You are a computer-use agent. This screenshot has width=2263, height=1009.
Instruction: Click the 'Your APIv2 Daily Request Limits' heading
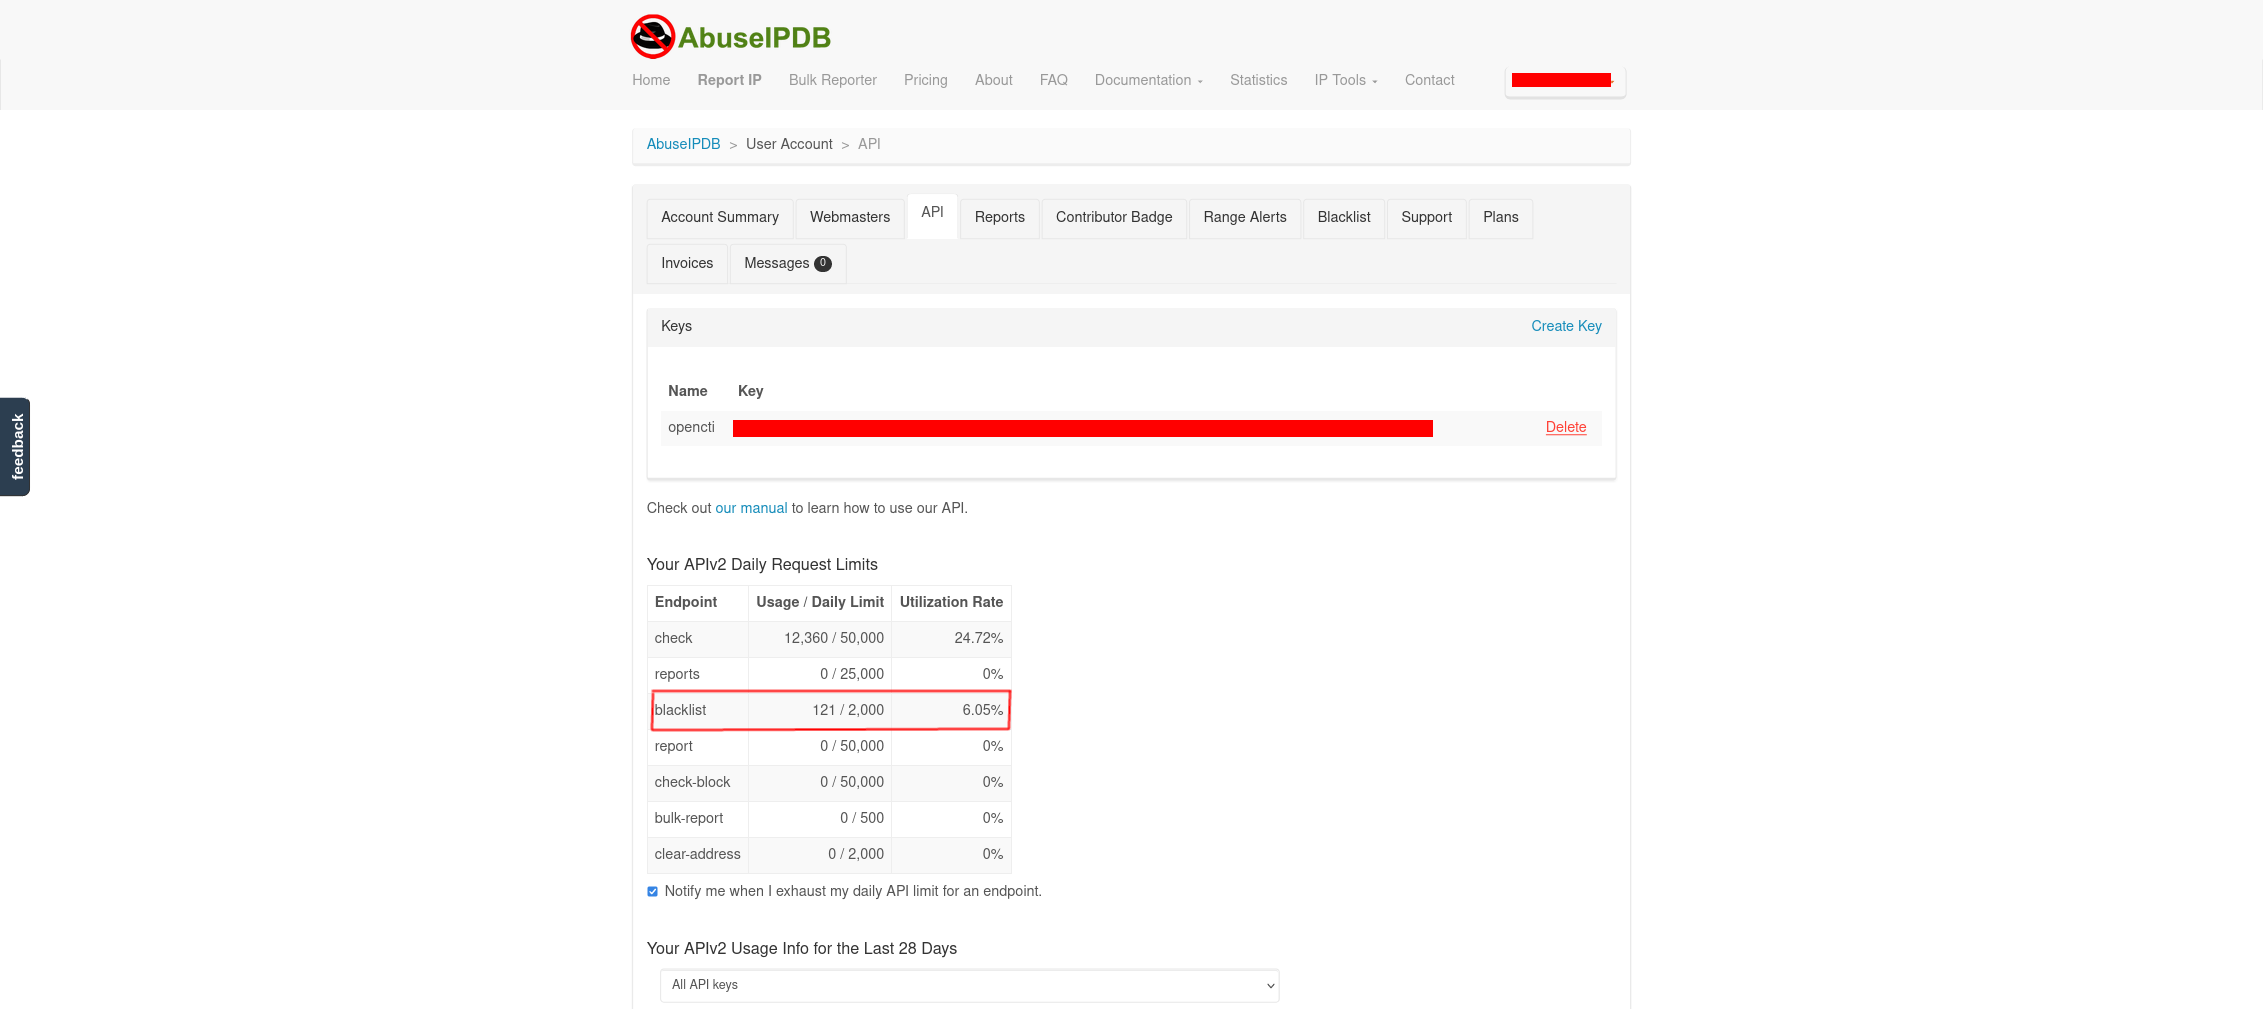[762, 565]
